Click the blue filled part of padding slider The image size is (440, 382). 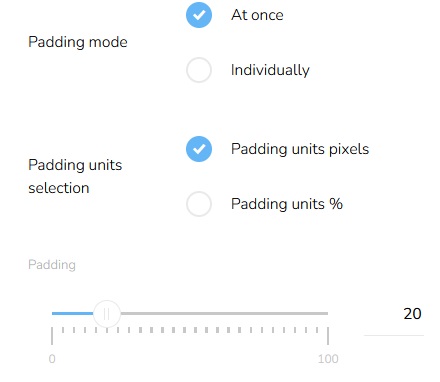pos(73,313)
